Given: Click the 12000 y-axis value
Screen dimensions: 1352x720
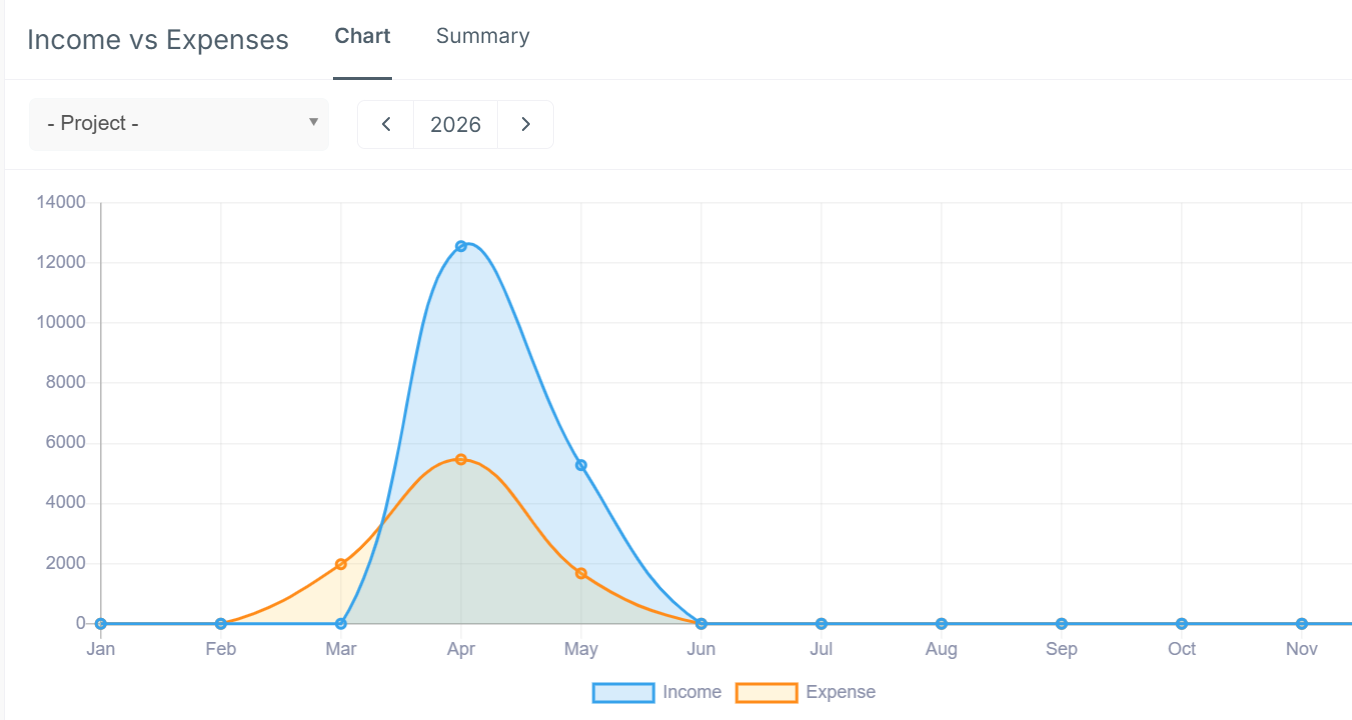Looking at the screenshot, I should pos(61,263).
